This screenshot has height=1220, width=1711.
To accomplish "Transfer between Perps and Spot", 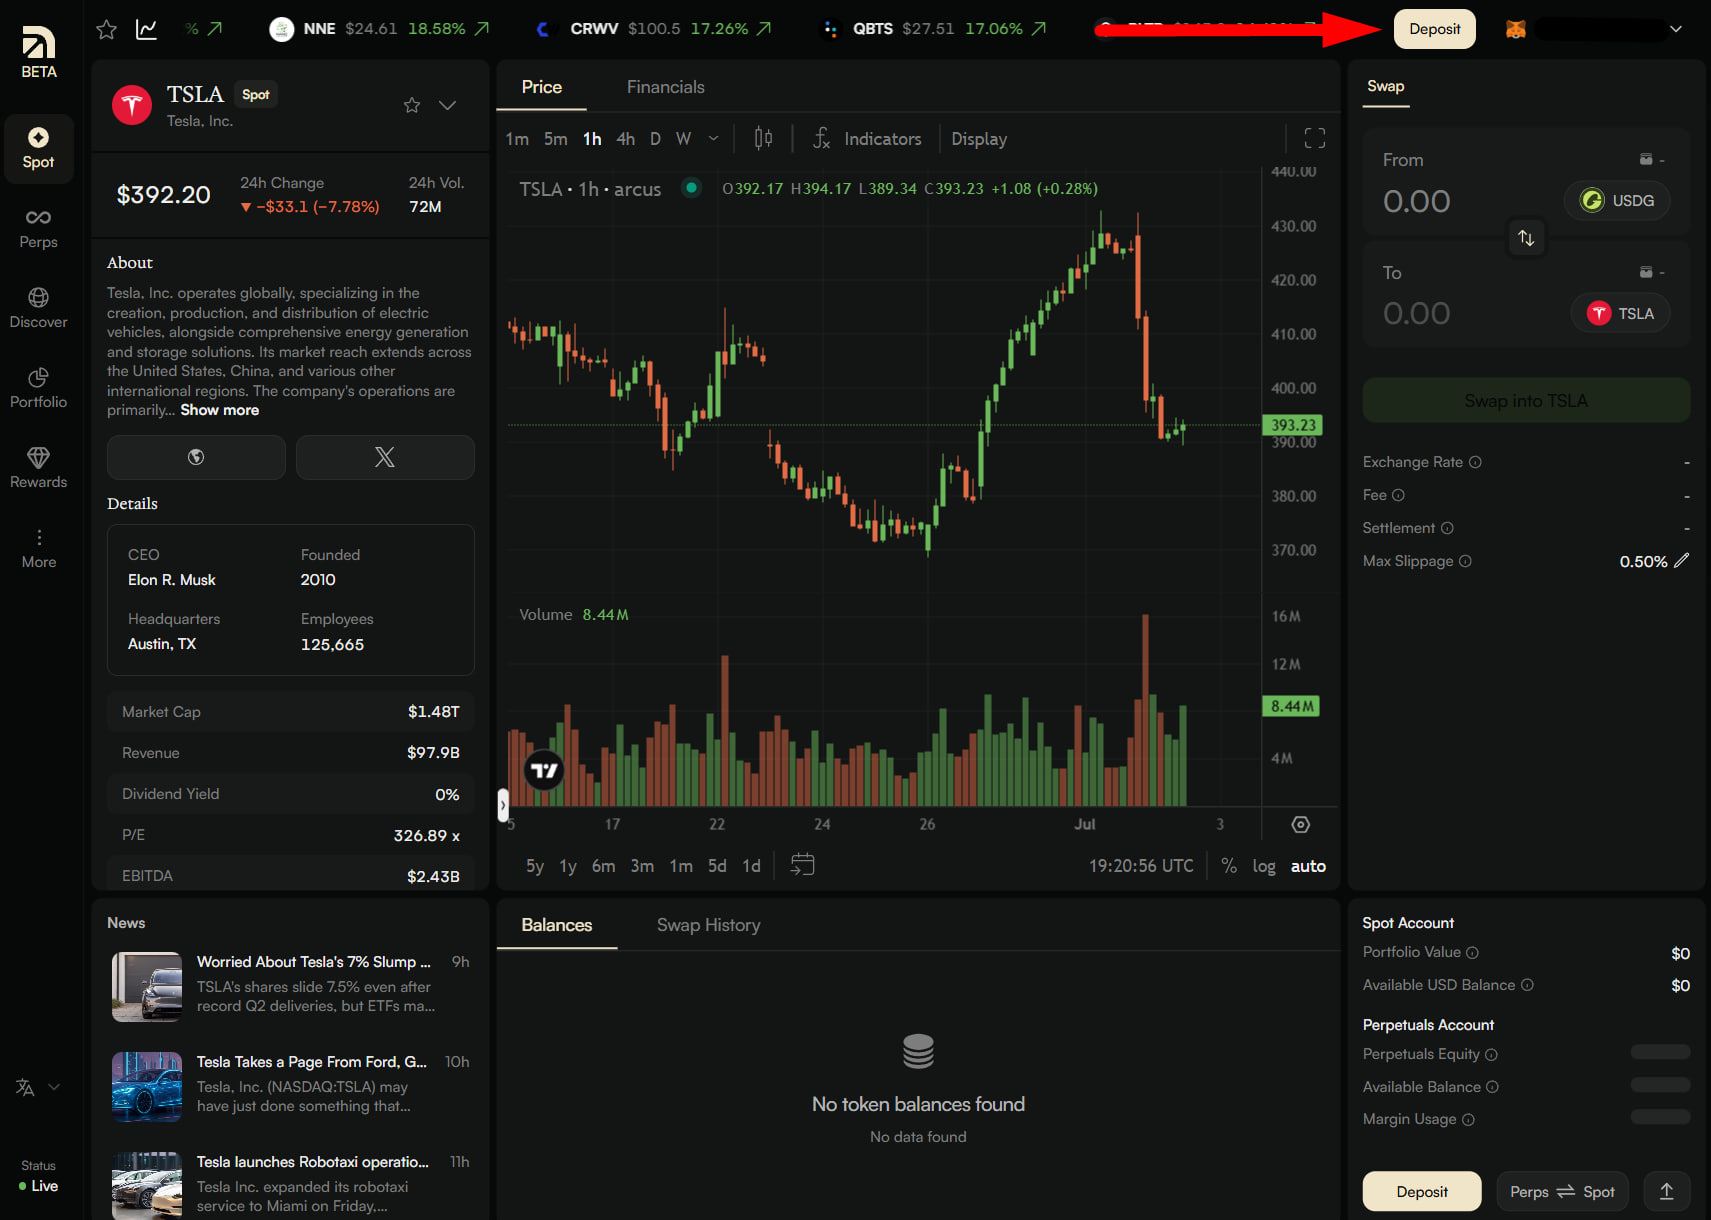I will coord(1562,1191).
